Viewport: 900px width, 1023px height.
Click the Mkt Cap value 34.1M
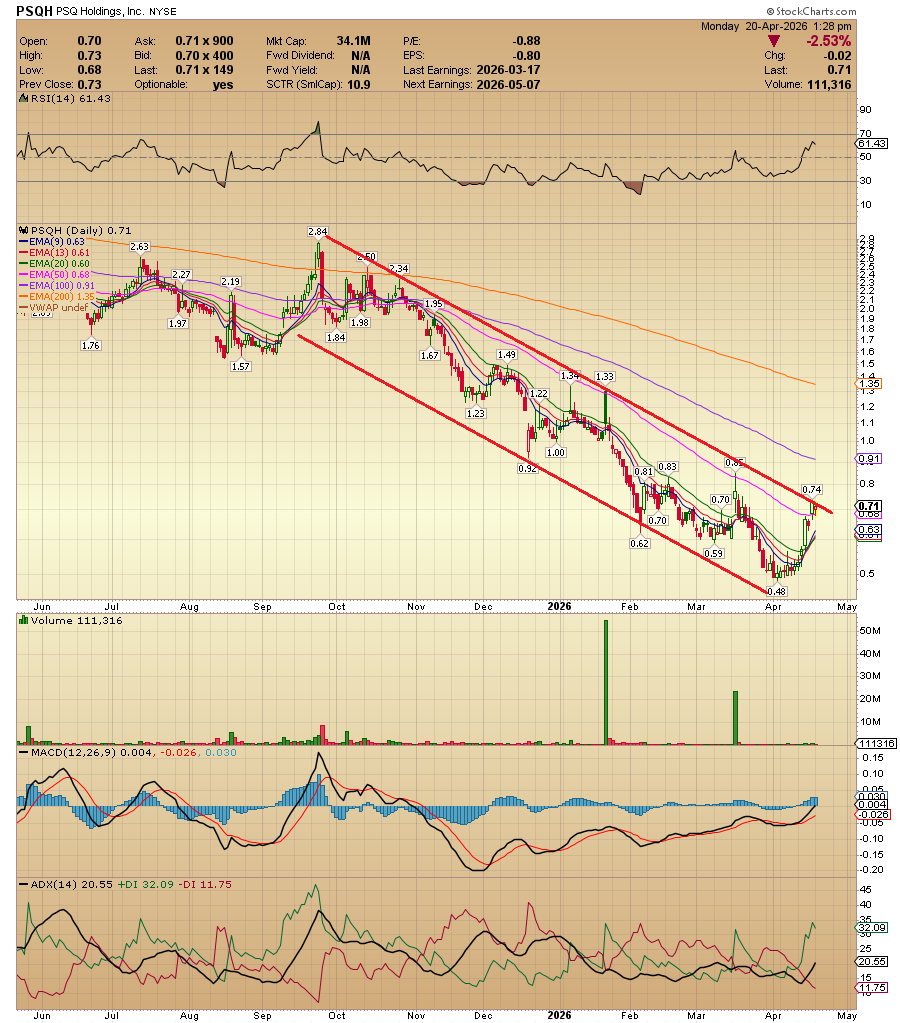(x=353, y=41)
